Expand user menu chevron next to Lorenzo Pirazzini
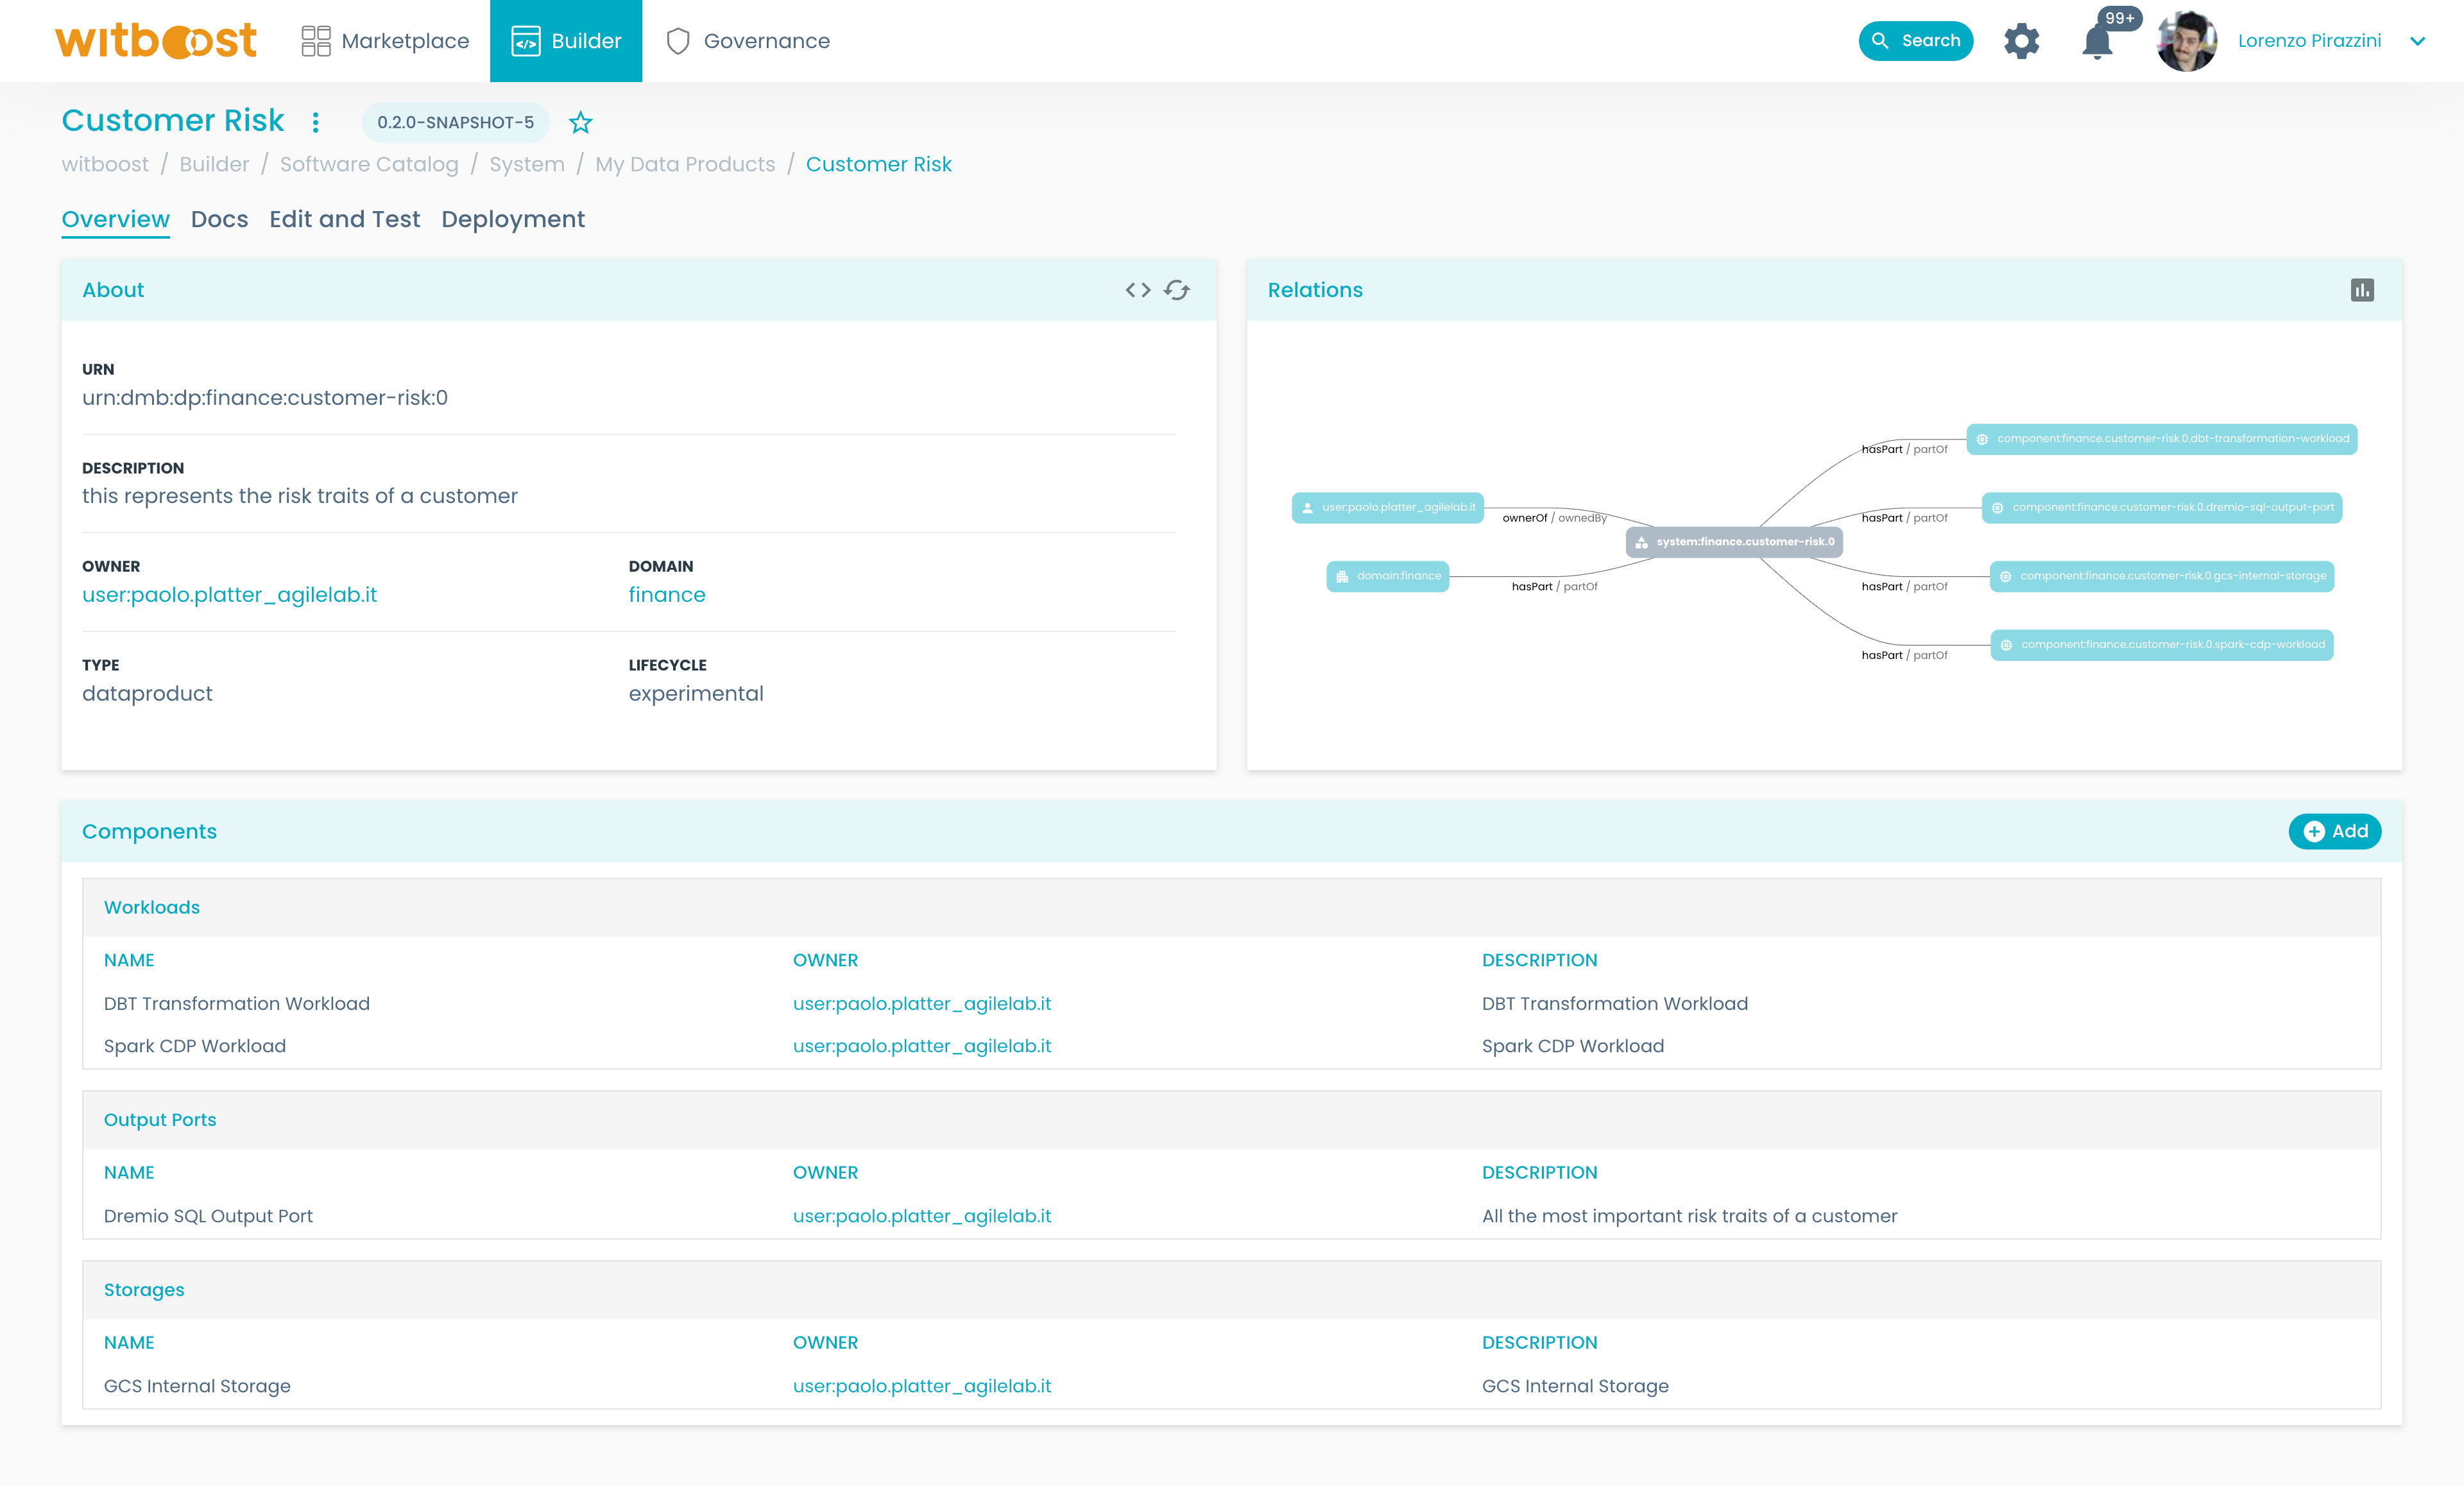The height and width of the screenshot is (1486, 2464). [2417, 41]
